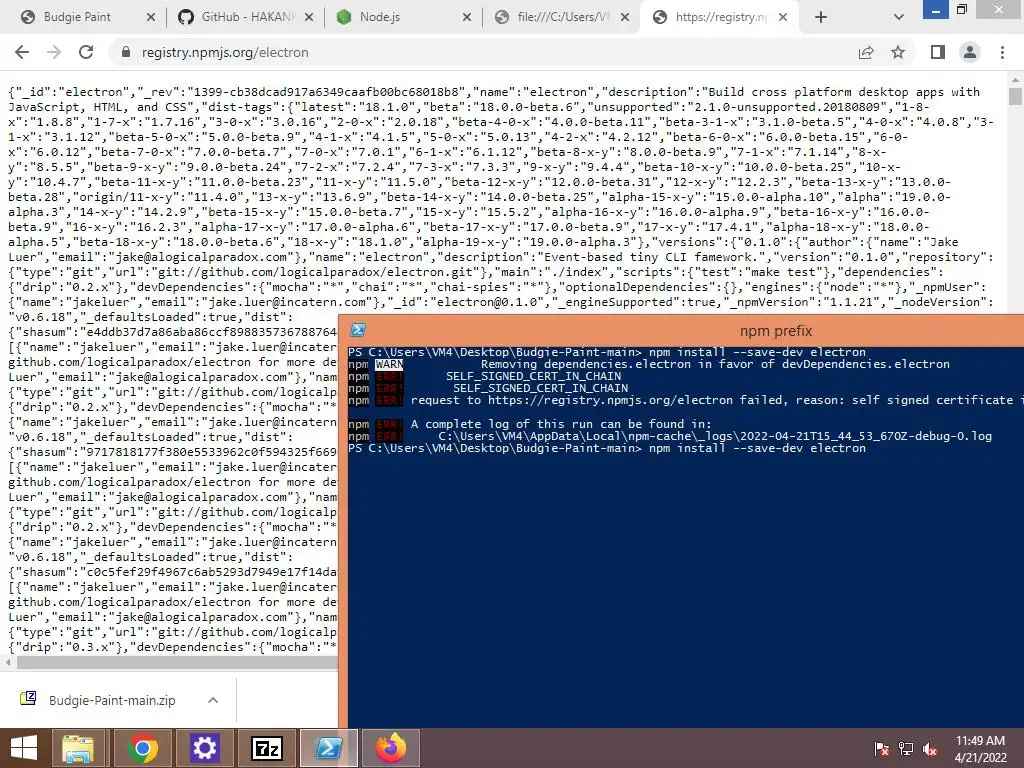Close the file:///C:/Users tab

625,17
